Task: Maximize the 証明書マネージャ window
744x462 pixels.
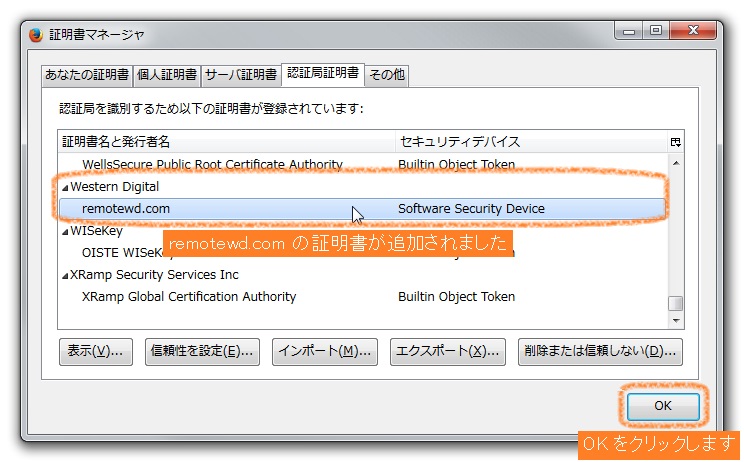Action: click(656, 31)
